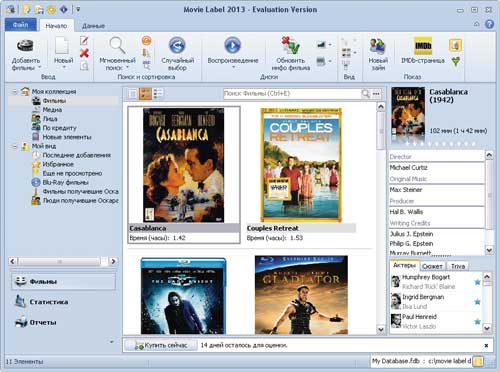Click Random Choice (Случайный выбор) icon
500x372 pixels.
pyautogui.click(x=177, y=45)
